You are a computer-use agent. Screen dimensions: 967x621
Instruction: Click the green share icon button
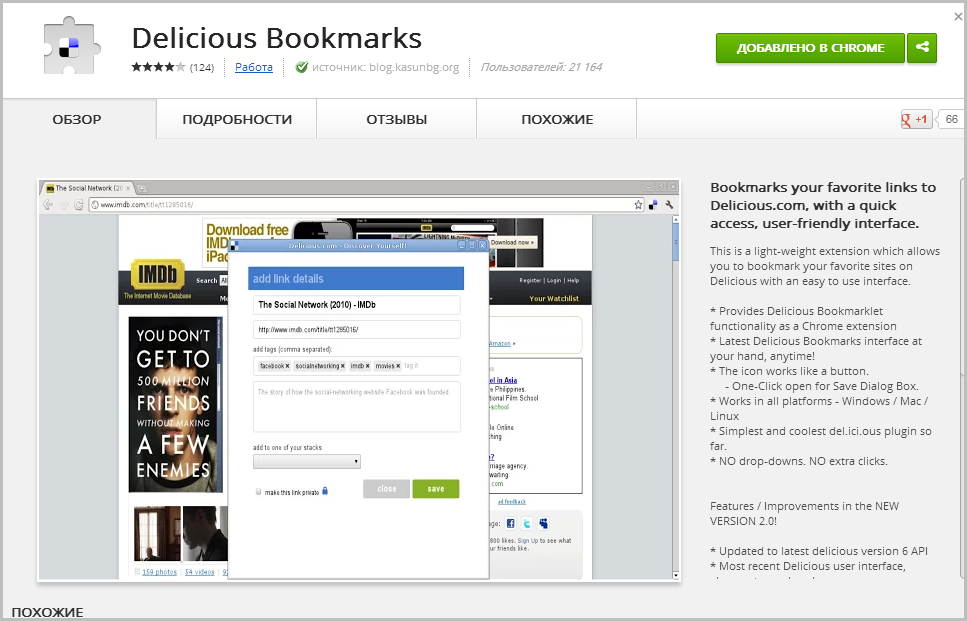pyautogui.click(x=922, y=47)
